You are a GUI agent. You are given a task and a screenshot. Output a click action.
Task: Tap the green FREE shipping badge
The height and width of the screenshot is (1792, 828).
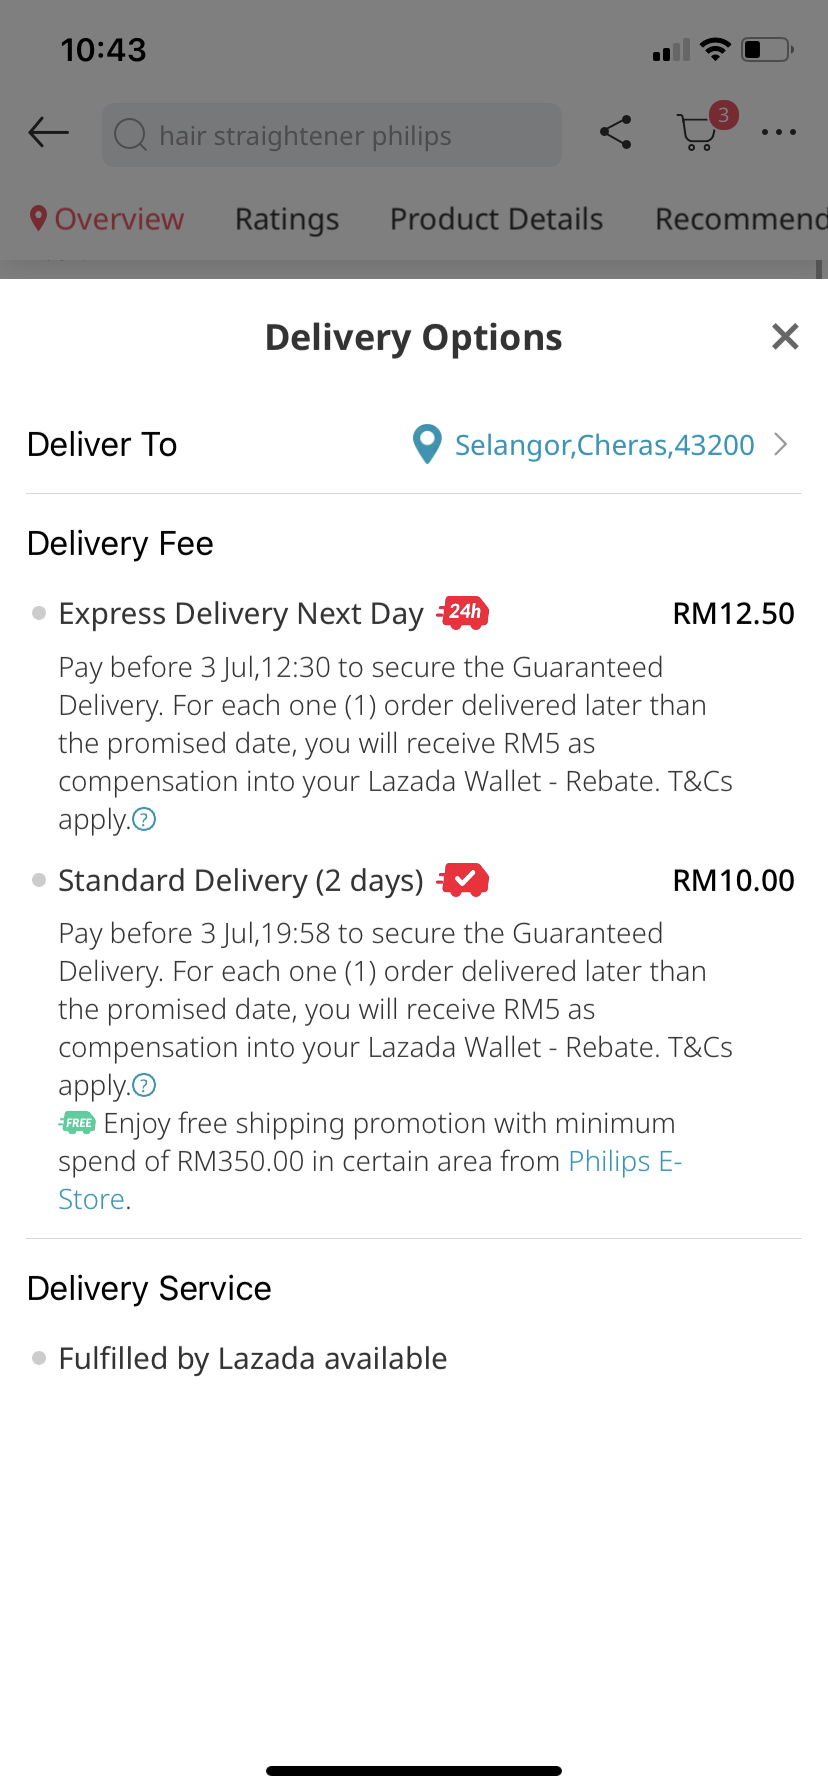[x=77, y=1123]
